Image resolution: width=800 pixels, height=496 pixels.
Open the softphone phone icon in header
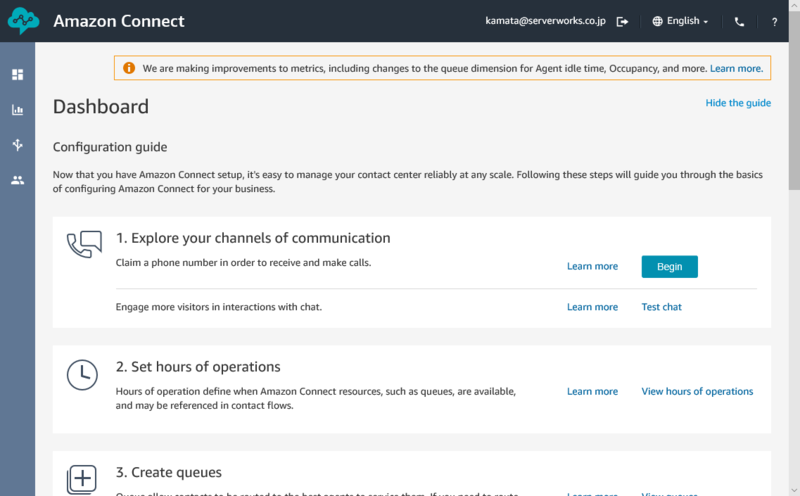[739, 21]
